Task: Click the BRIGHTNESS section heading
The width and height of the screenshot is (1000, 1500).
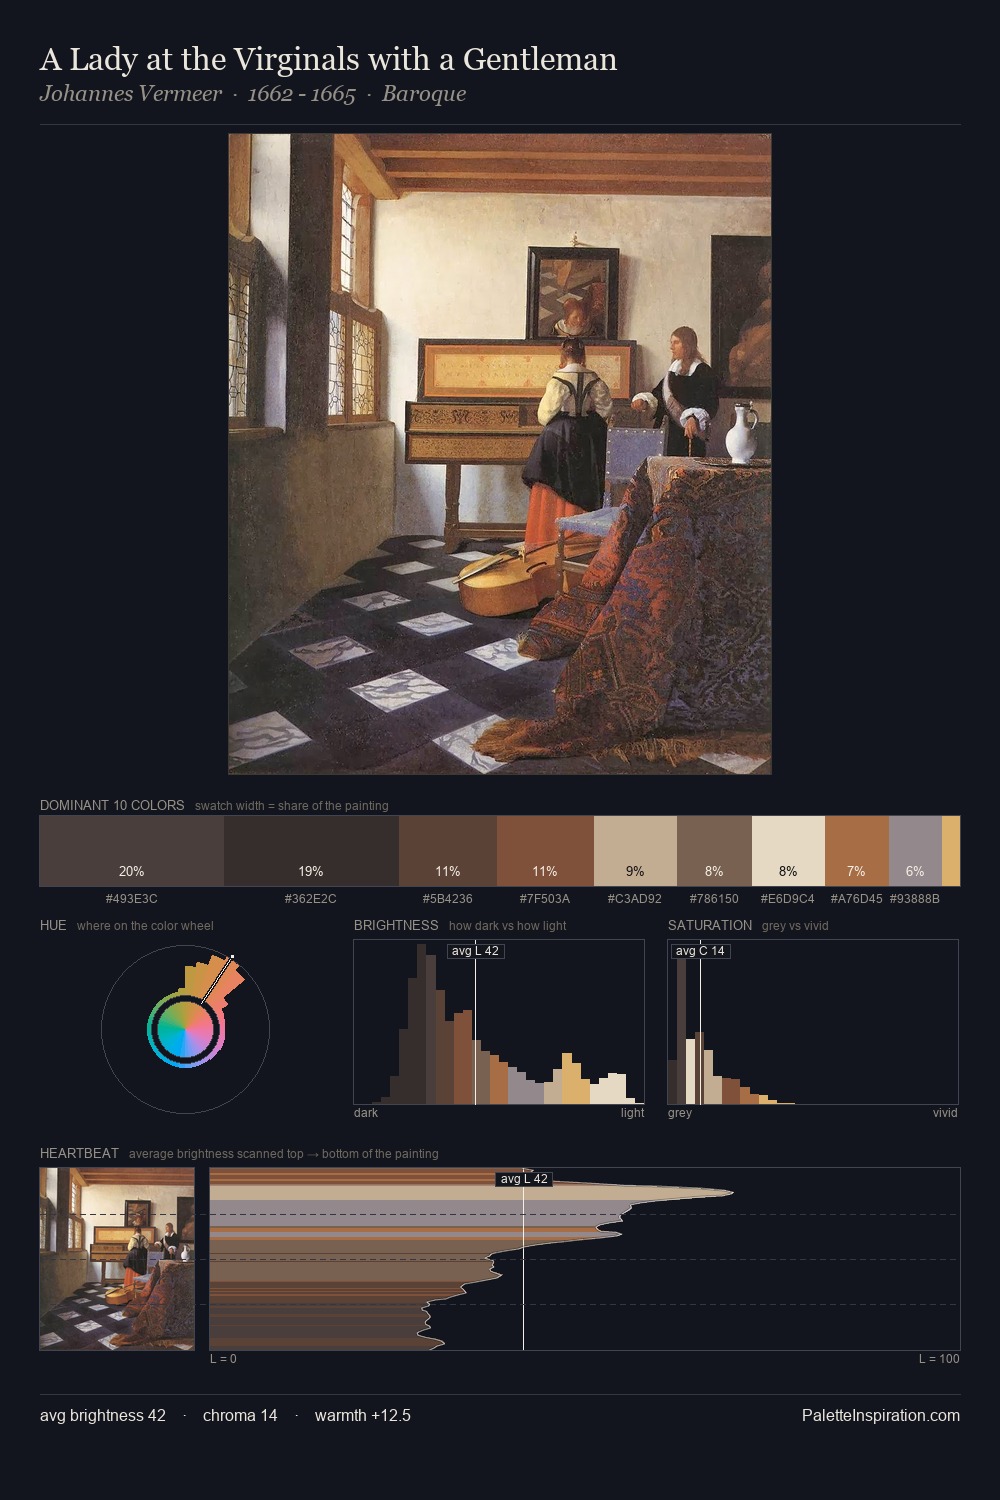Action: pyautogui.click(x=396, y=925)
